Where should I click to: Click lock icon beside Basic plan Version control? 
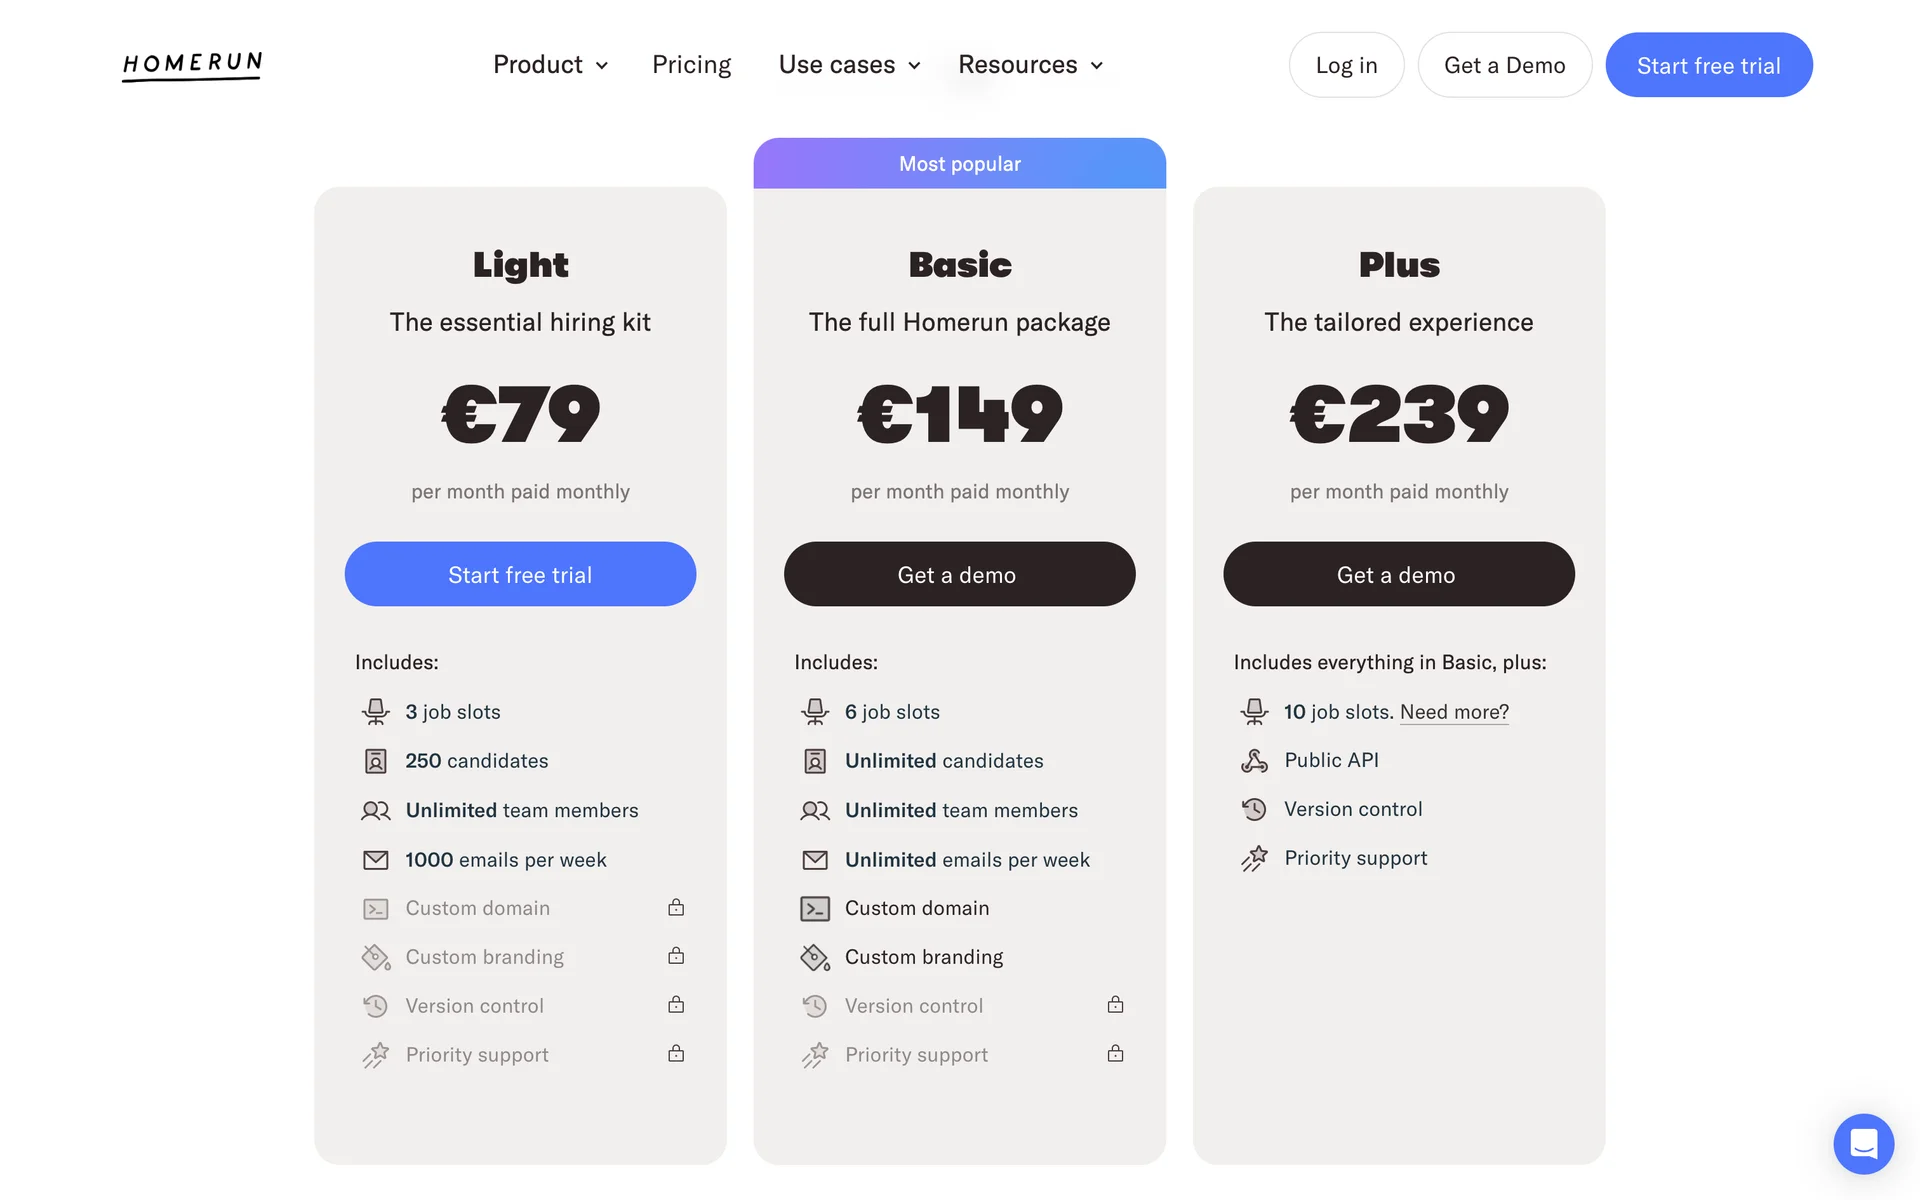click(x=1115, y=1005)
